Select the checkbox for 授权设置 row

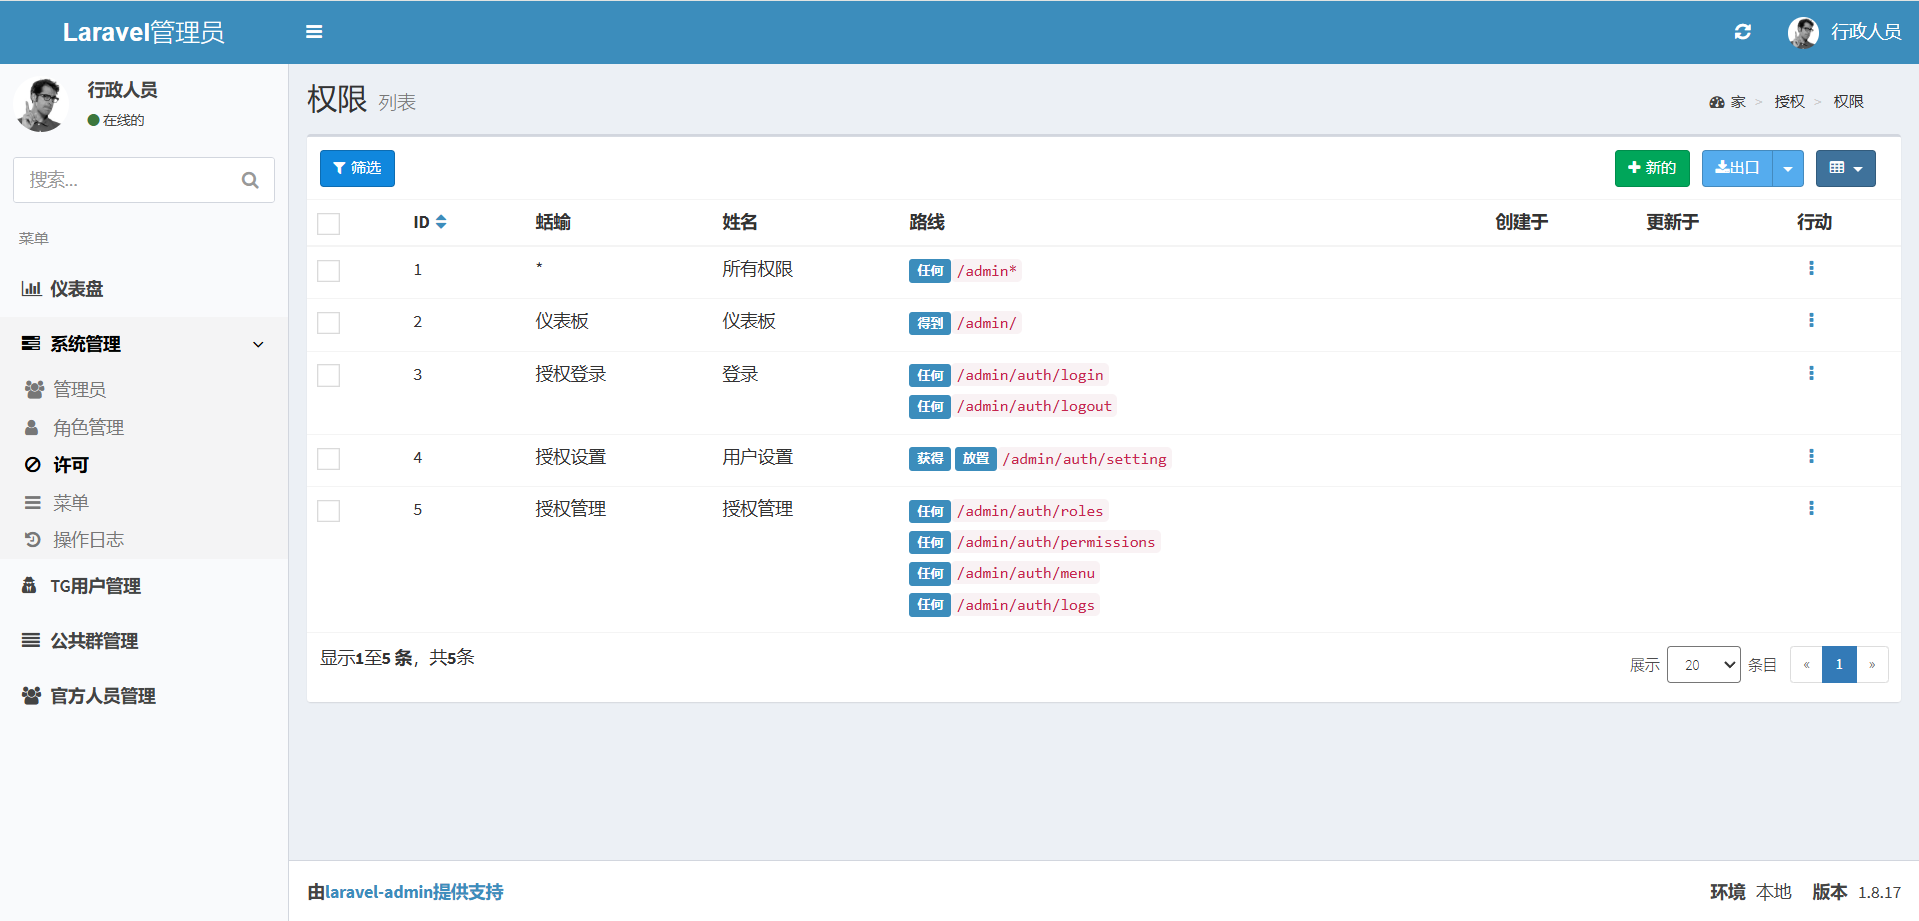pyautogui.click(x=328, y=459)
